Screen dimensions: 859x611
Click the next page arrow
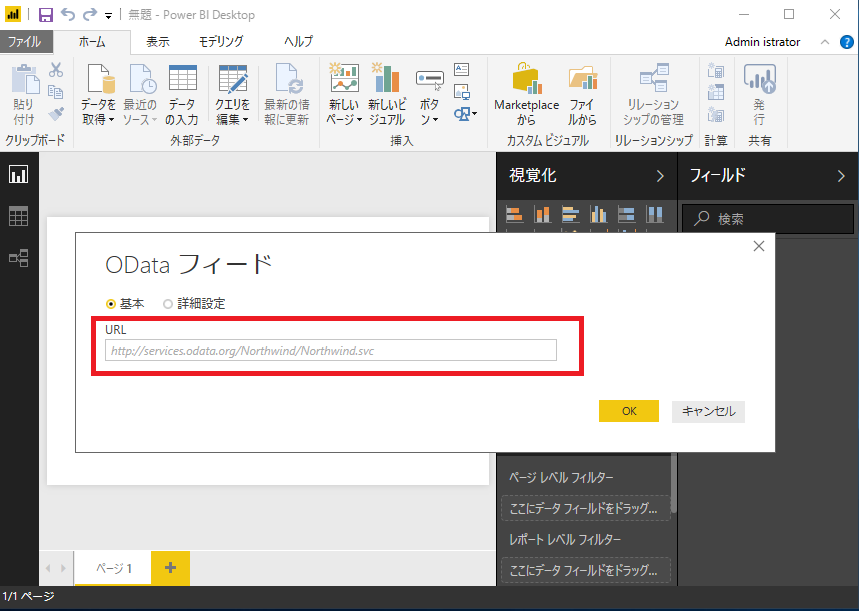click(63, 568)
